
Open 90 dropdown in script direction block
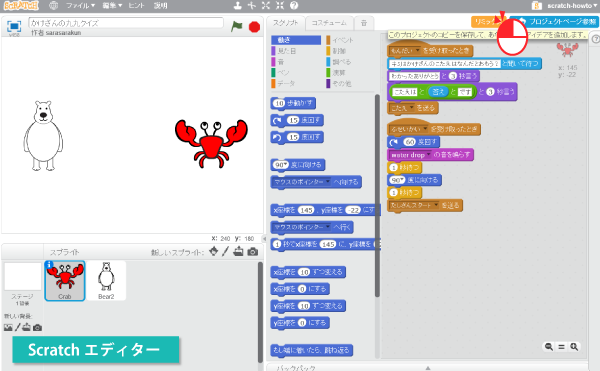coord(402,180)
